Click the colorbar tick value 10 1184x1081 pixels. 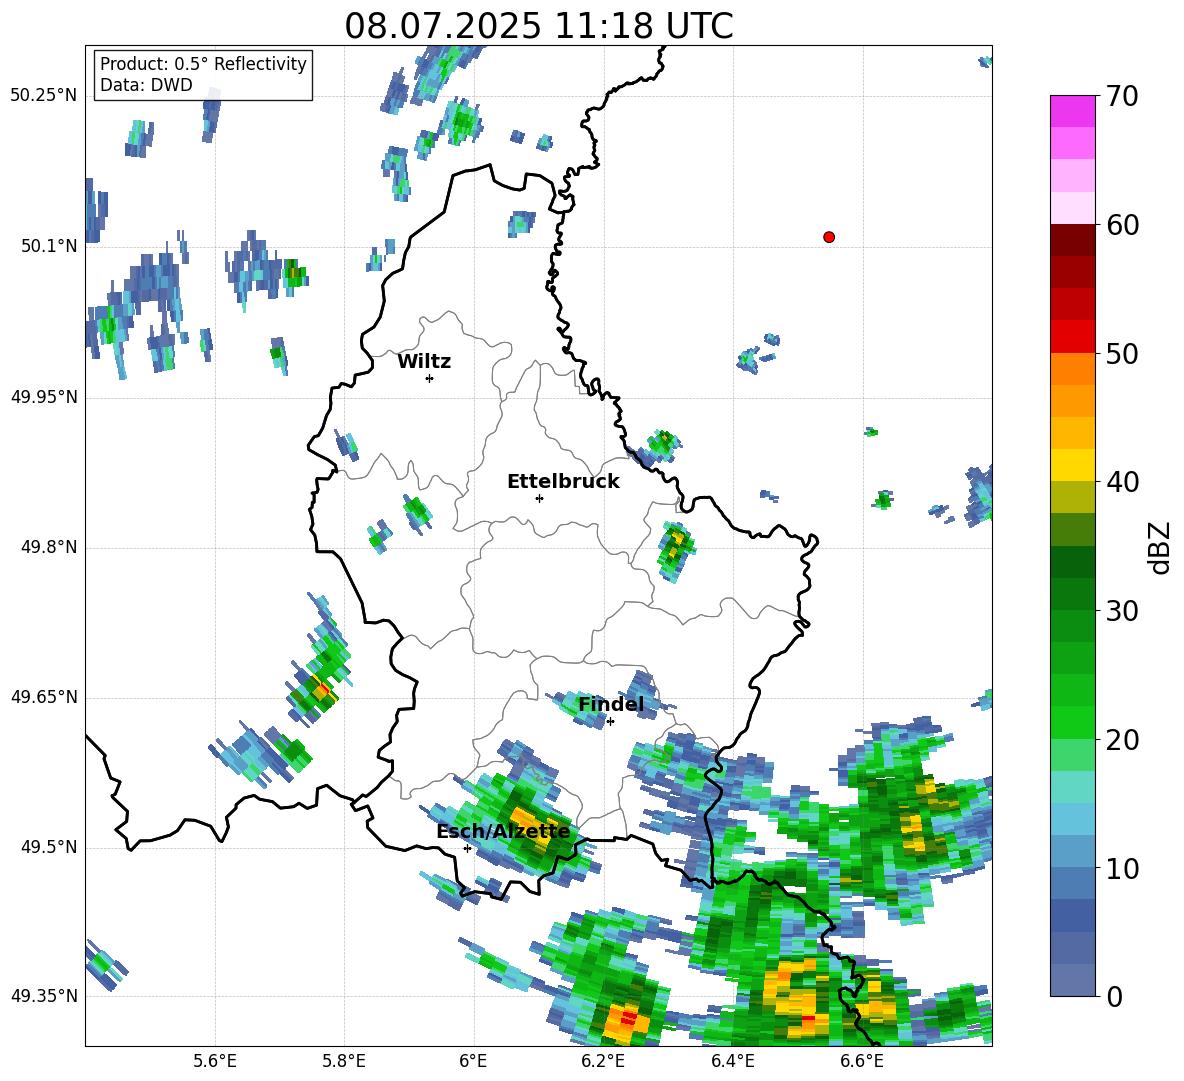[x=1122, y=868]
